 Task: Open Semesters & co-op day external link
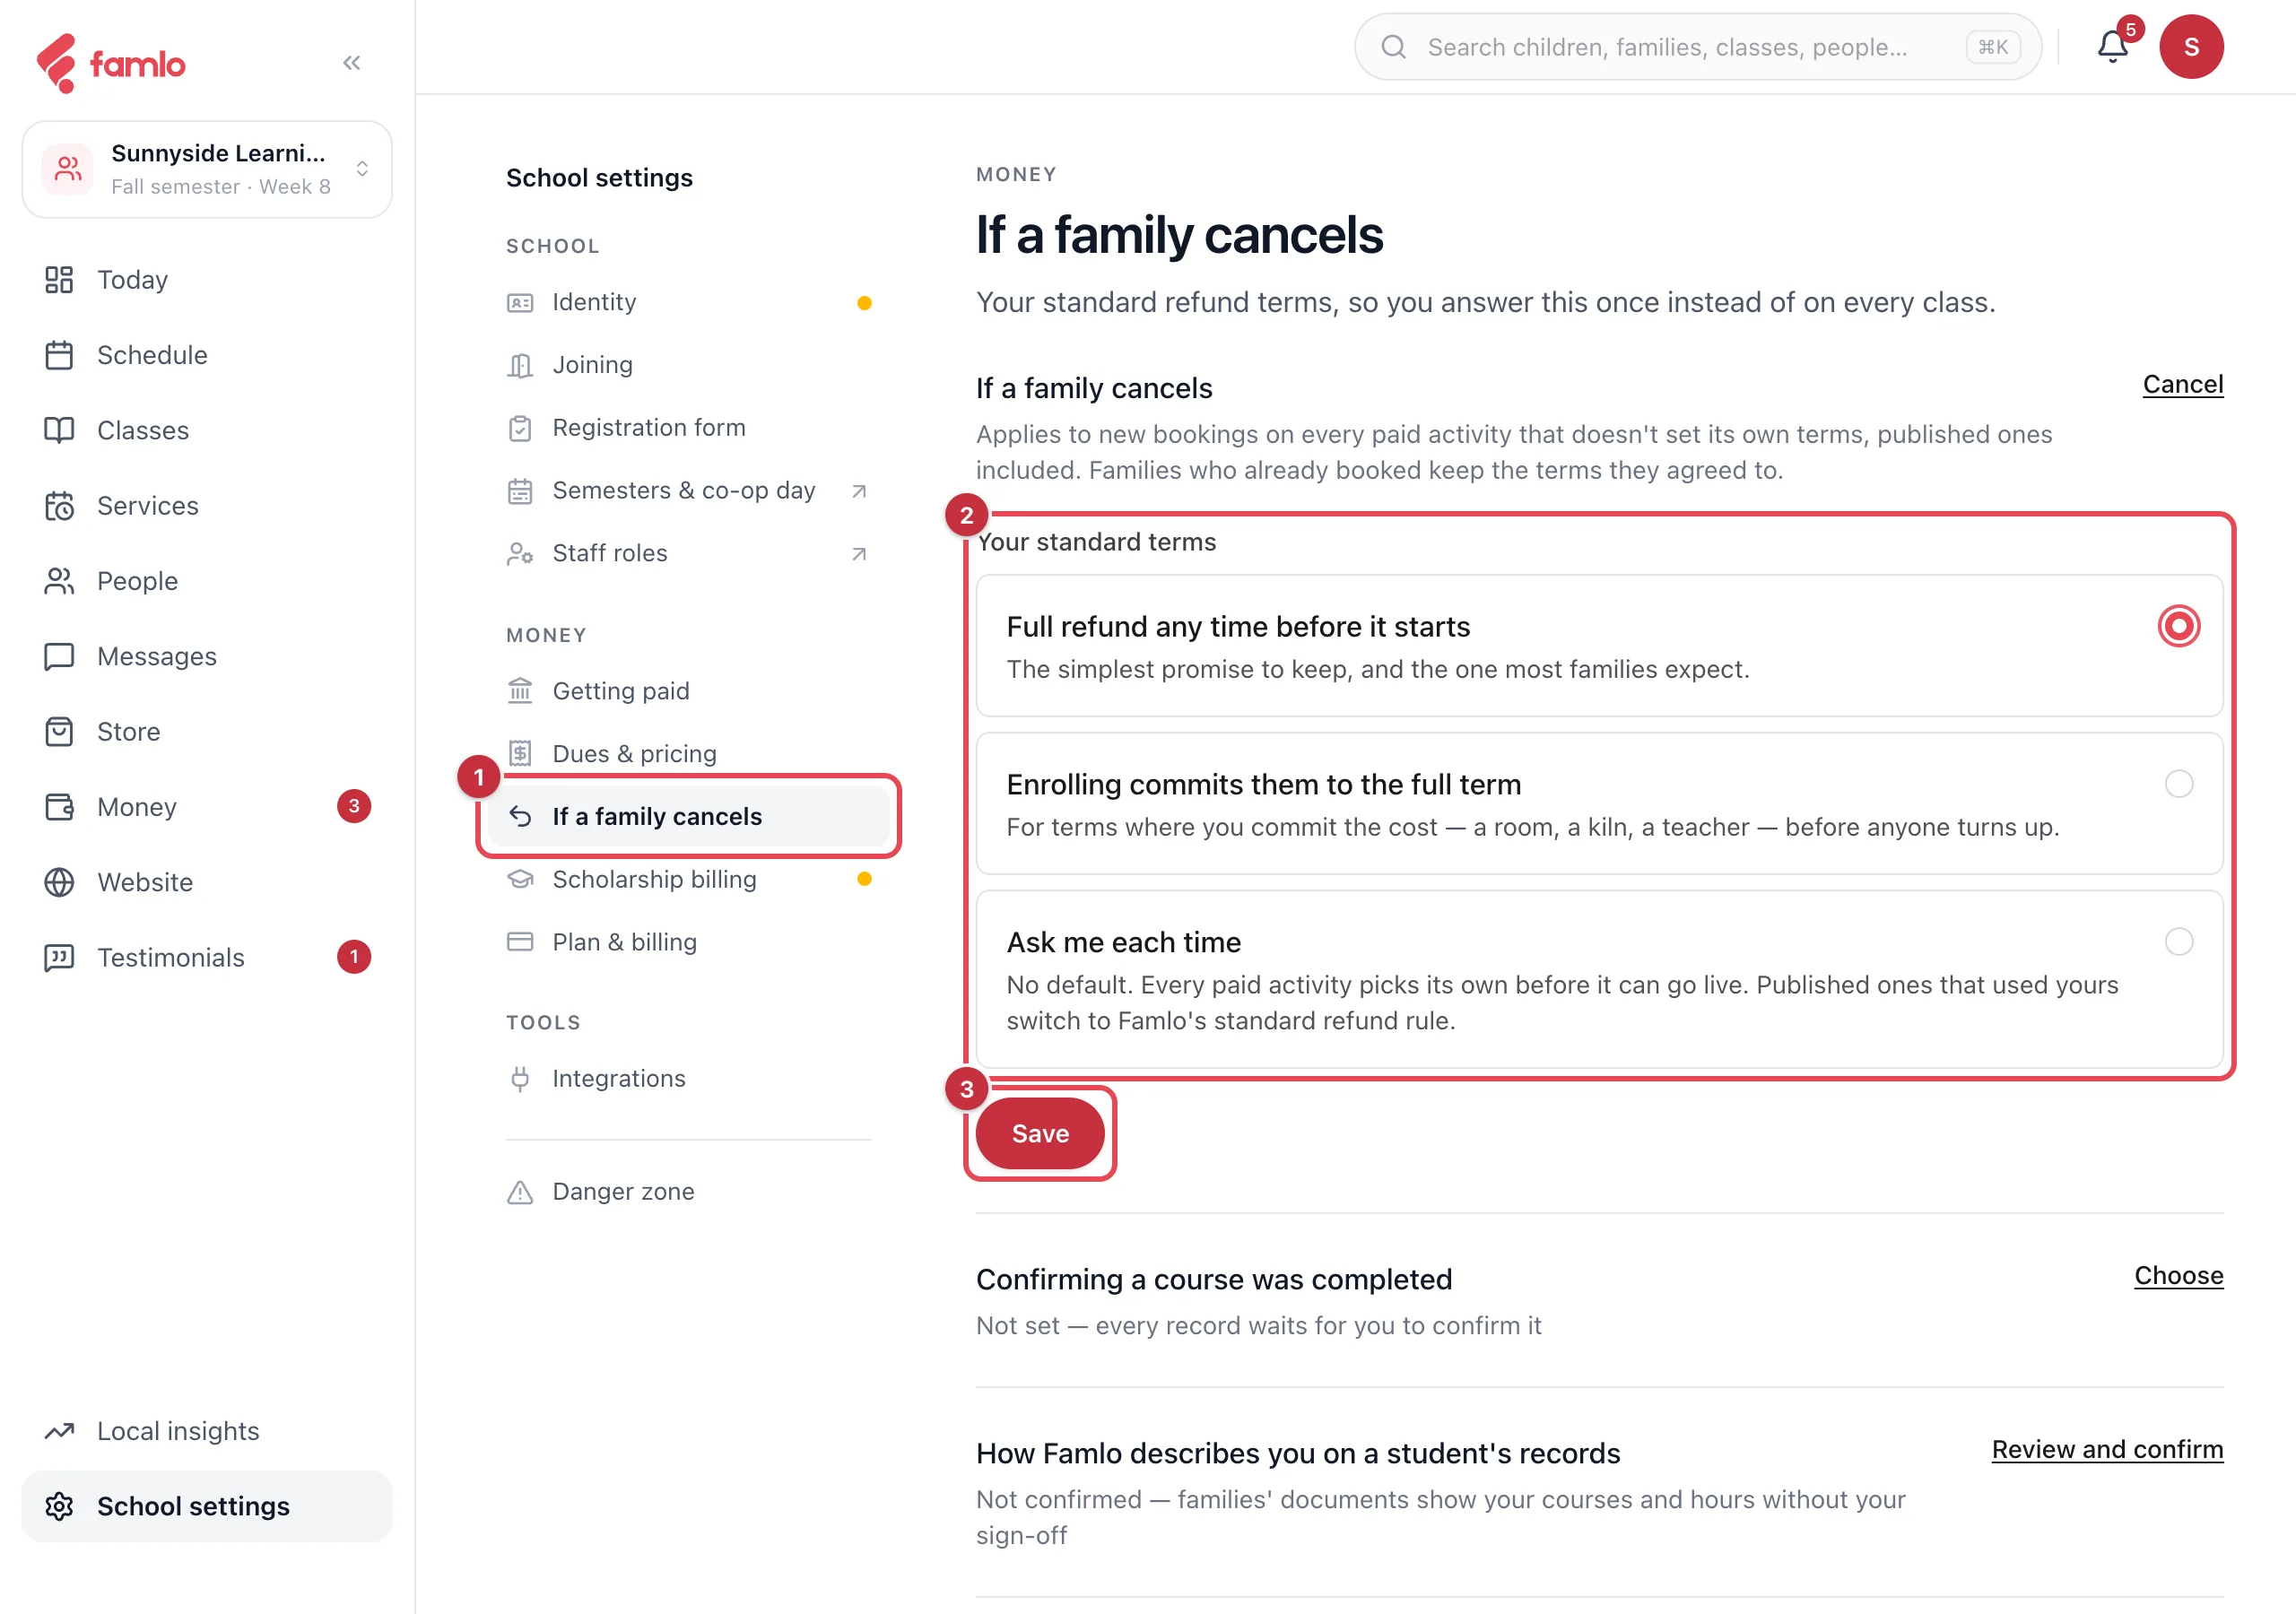coord(689,491)
